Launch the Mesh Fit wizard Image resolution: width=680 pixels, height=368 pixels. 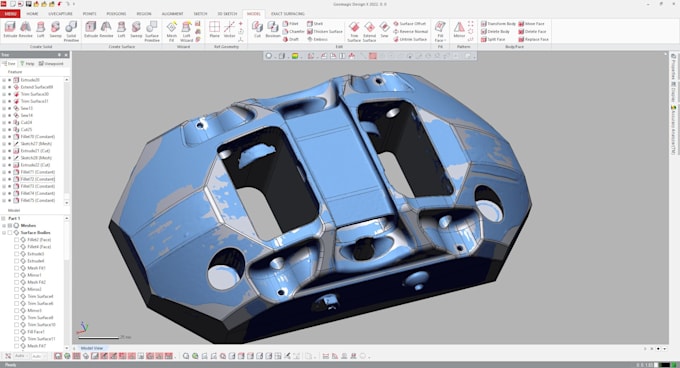point(172,31)
